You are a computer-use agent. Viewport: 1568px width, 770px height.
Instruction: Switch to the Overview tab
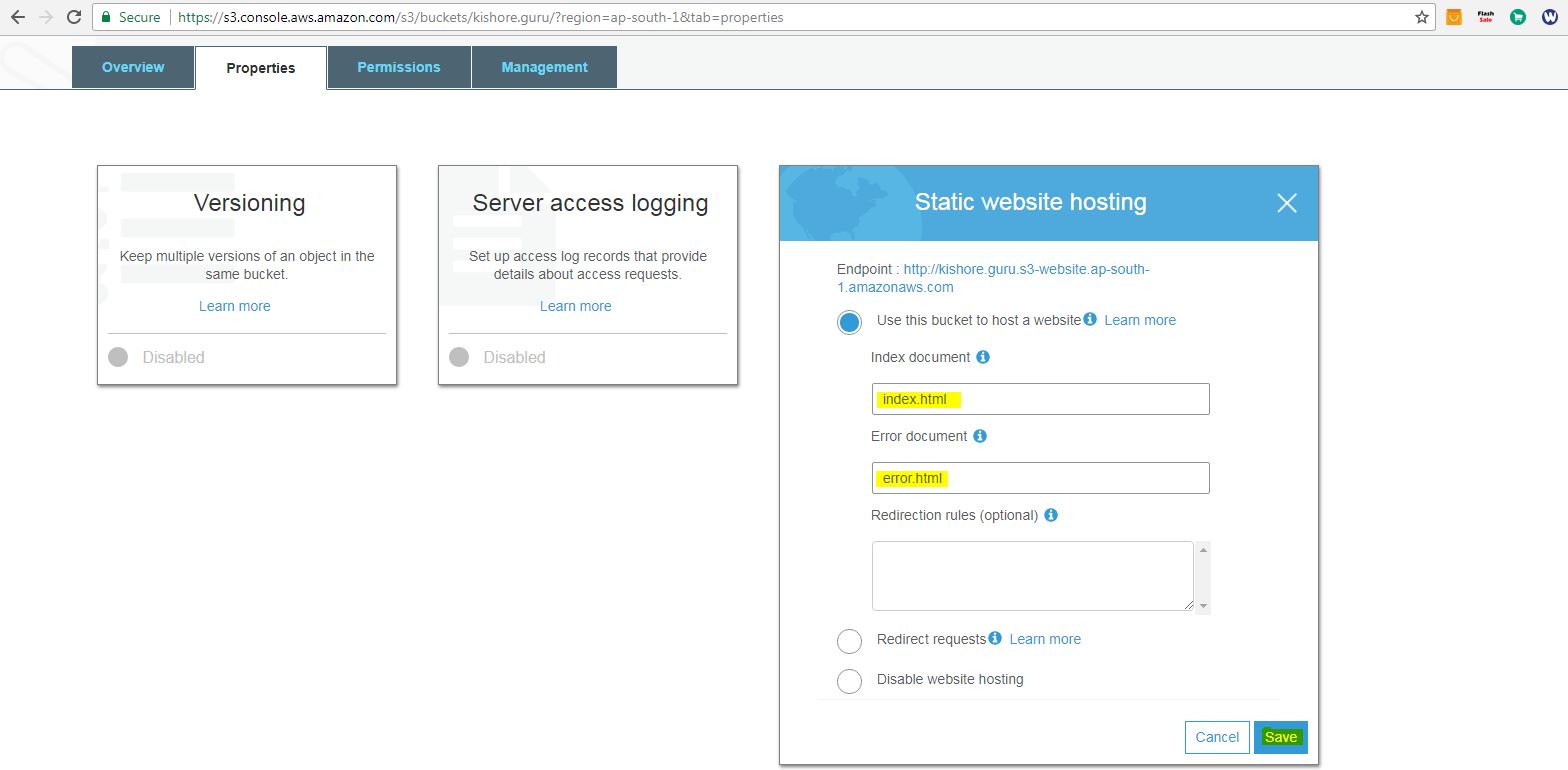(133, 67)
